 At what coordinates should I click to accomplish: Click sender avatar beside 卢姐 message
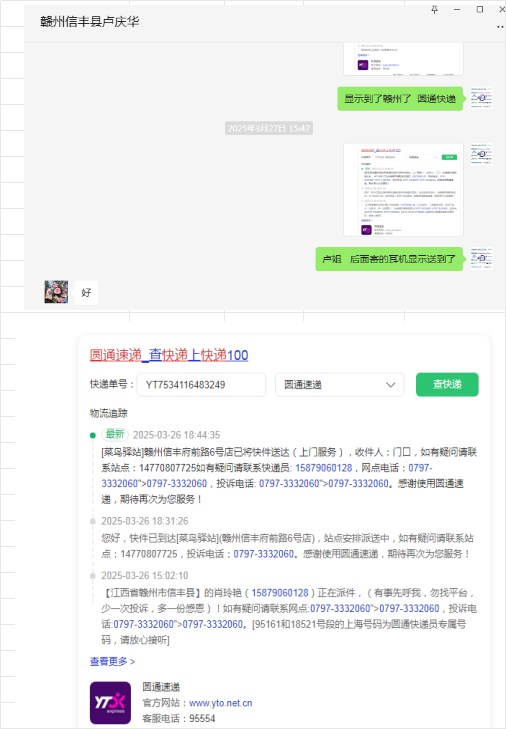point(481,258)
